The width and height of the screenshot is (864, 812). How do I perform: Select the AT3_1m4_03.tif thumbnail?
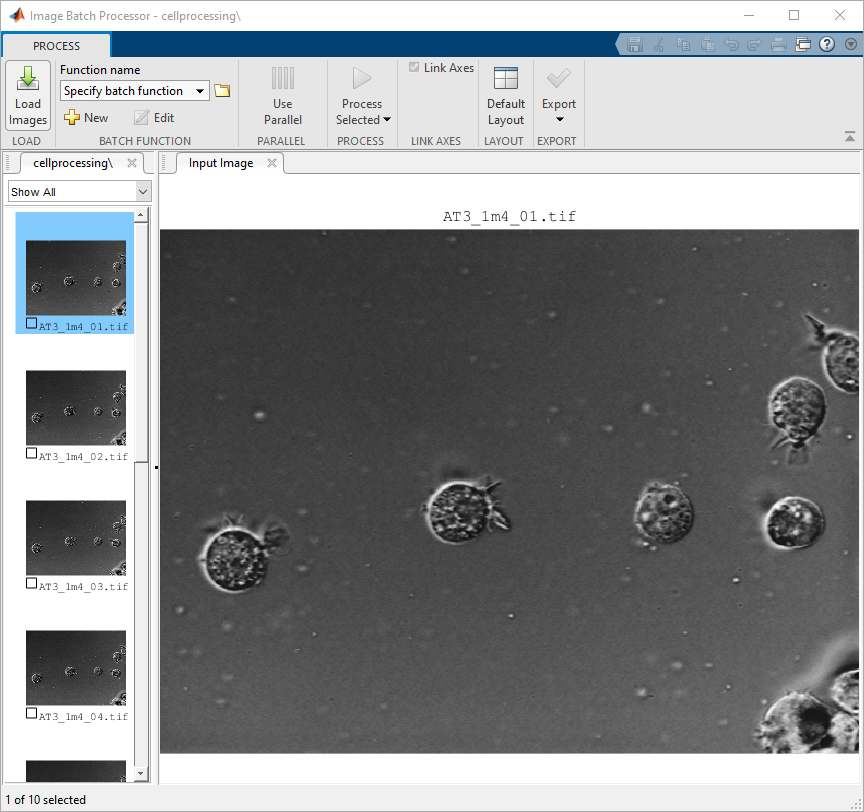(76, 537)
